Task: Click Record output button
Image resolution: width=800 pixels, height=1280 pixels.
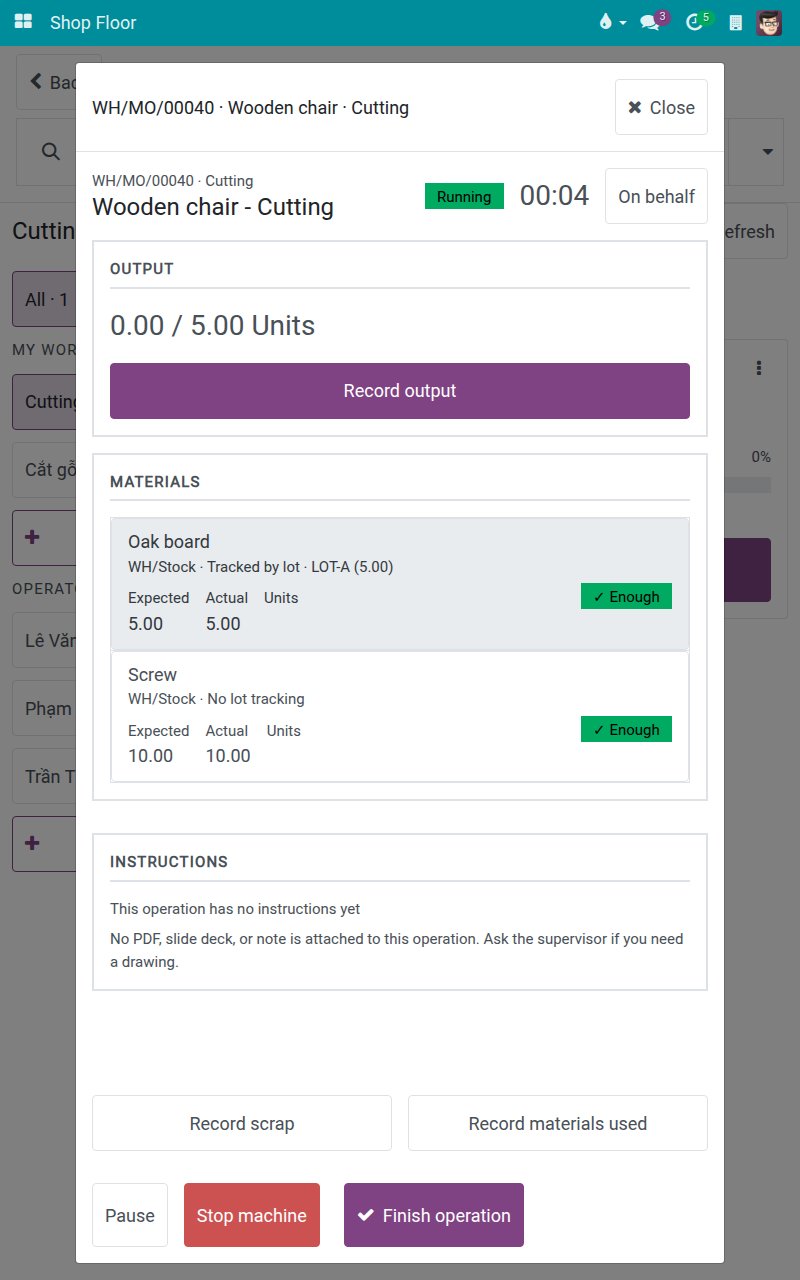Action: click(400, 391)
